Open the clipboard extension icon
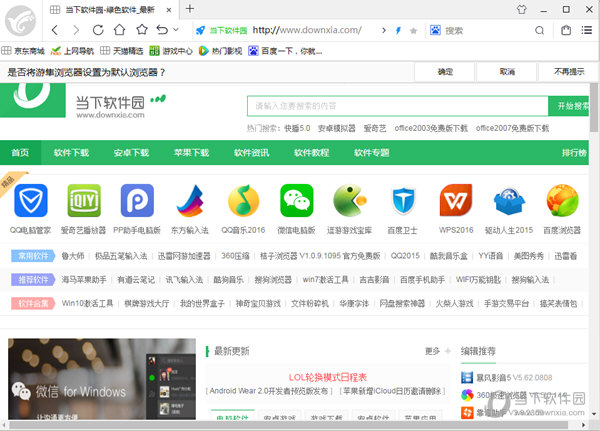600x431 pixels. click(x=566, y=30)
